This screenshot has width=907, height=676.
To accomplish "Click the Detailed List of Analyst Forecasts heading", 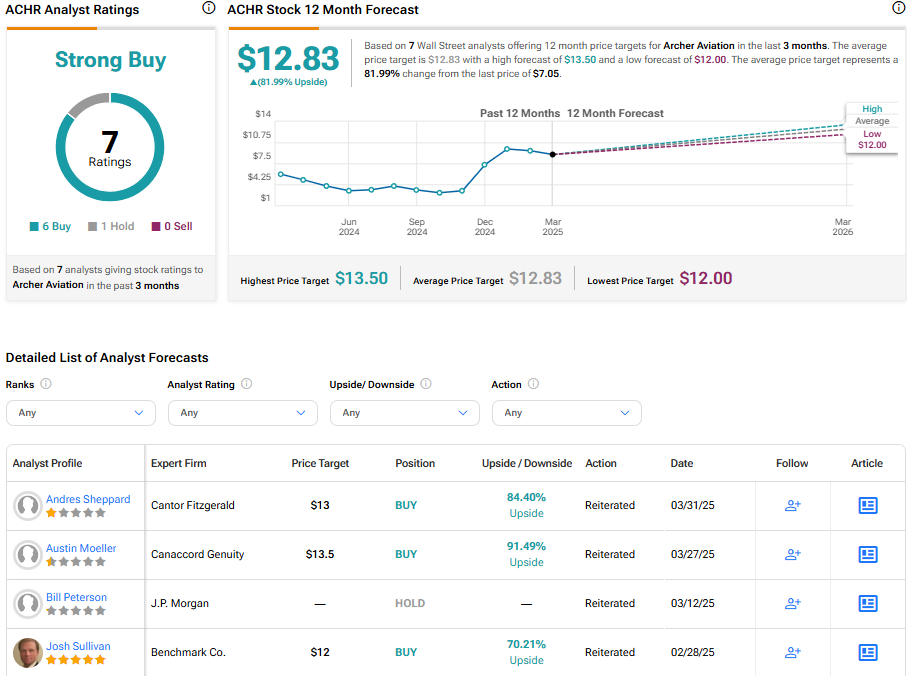I will pyautogui.click(x=107, y=357).
